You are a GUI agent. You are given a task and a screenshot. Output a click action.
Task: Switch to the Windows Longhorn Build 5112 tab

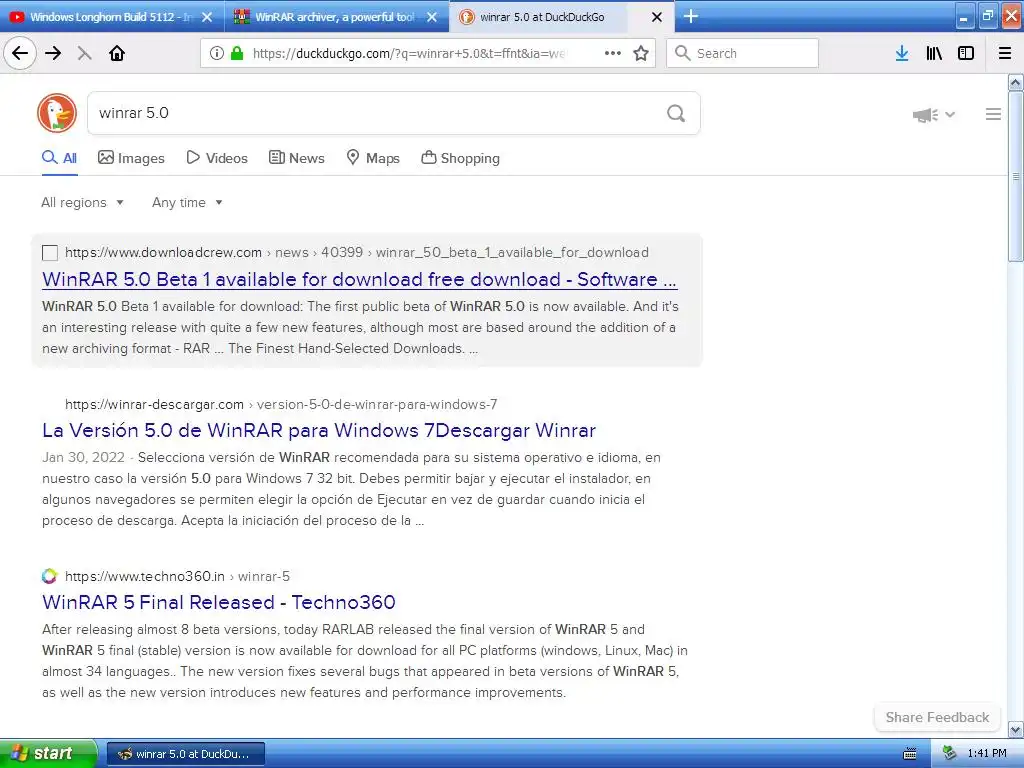(112, 17)
